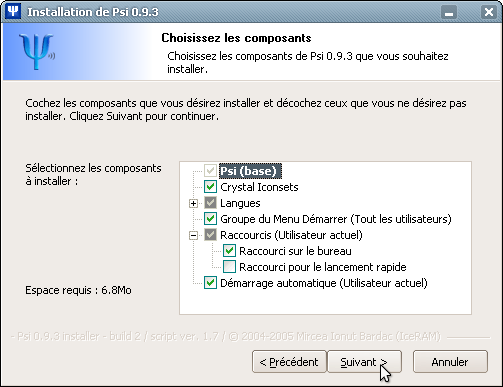This screenshot has width=503, height=387.
Task: Expand the Langues tree node
Action: click(193, 203)
